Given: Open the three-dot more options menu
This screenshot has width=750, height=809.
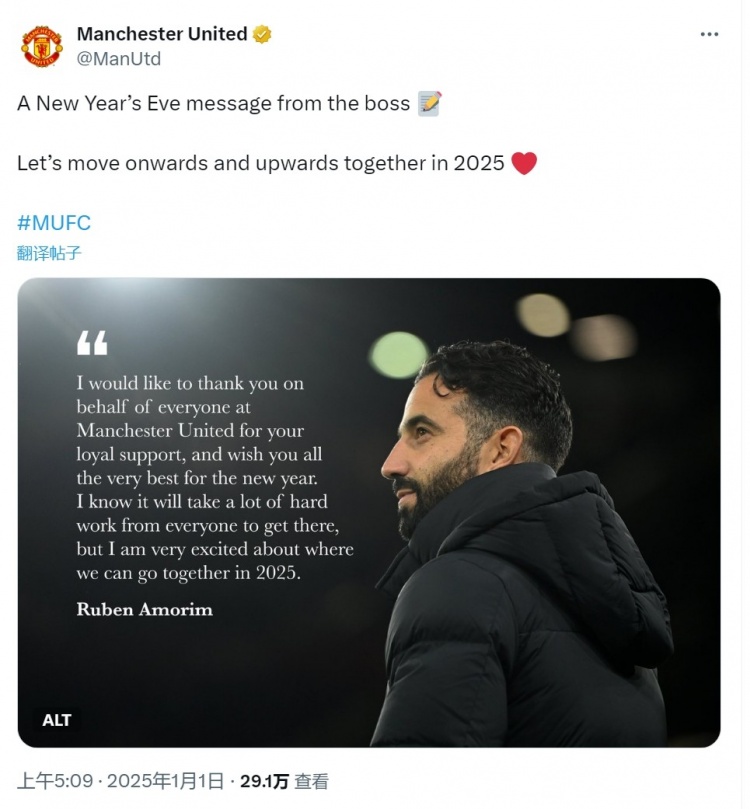Looking at the screenshot, I should (709, 34).
